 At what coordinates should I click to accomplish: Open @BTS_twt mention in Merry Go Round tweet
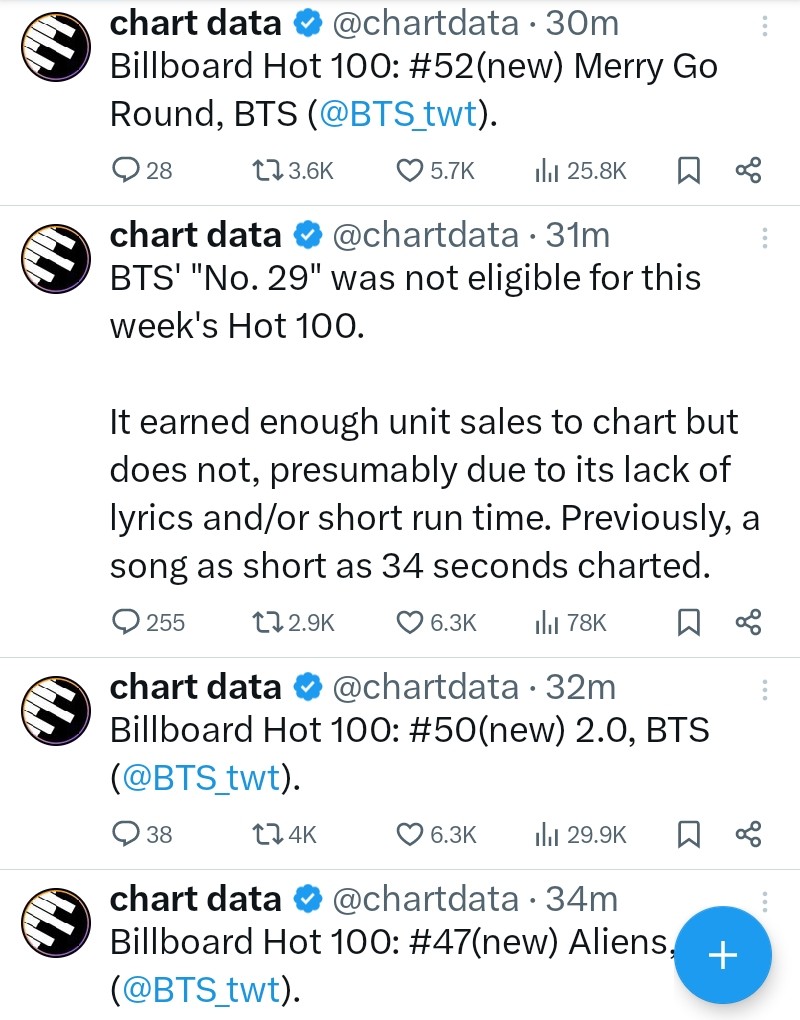[x=399, y=115]
